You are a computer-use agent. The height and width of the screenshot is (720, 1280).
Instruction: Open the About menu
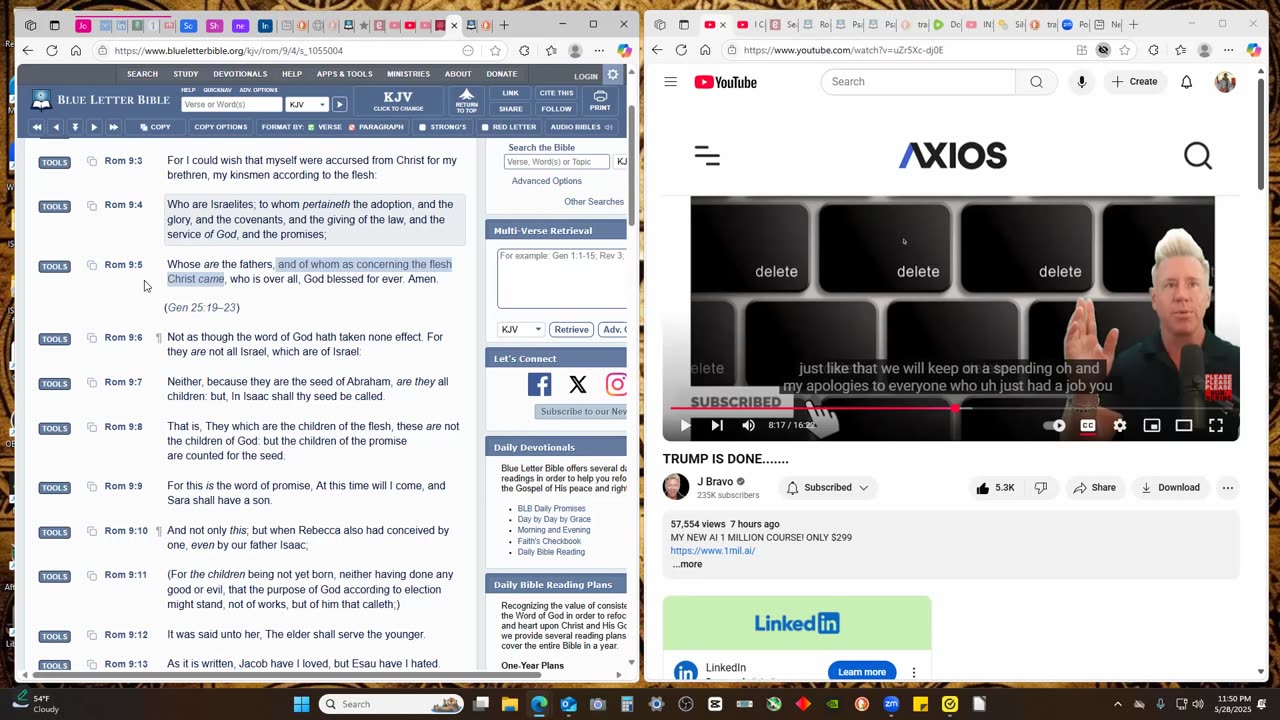point(458,74)
